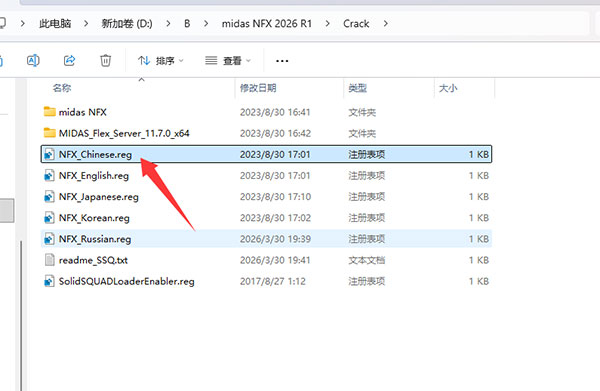Click the NFX_Russian.reg file name

click(x=95, y=239)
